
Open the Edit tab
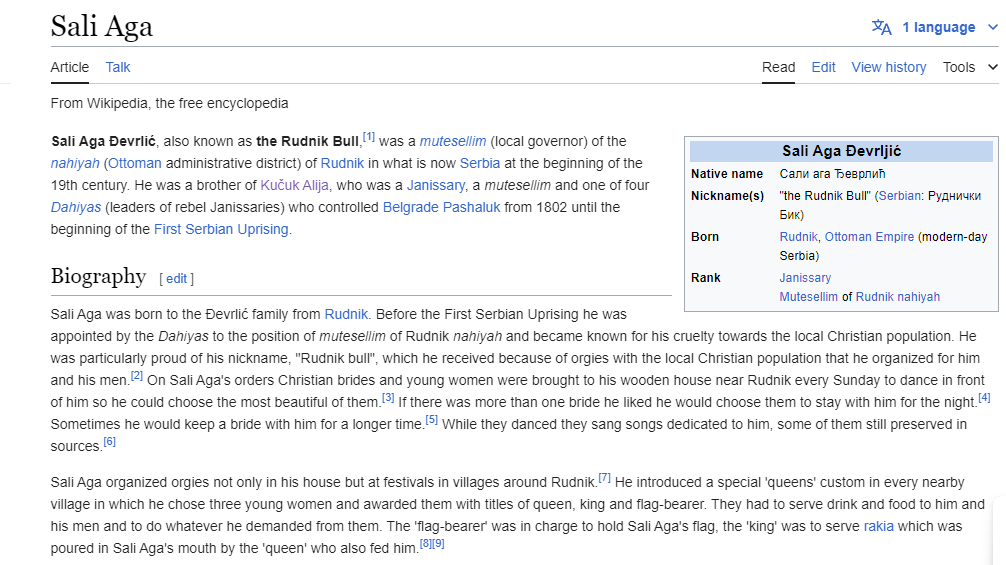[823, 67]
